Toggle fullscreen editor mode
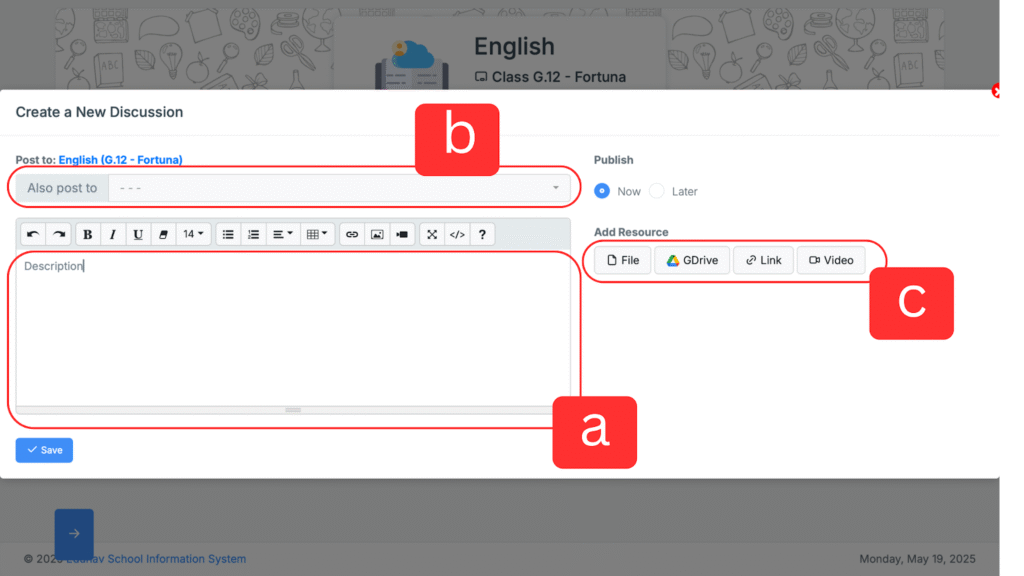 (x=432, y=234)
